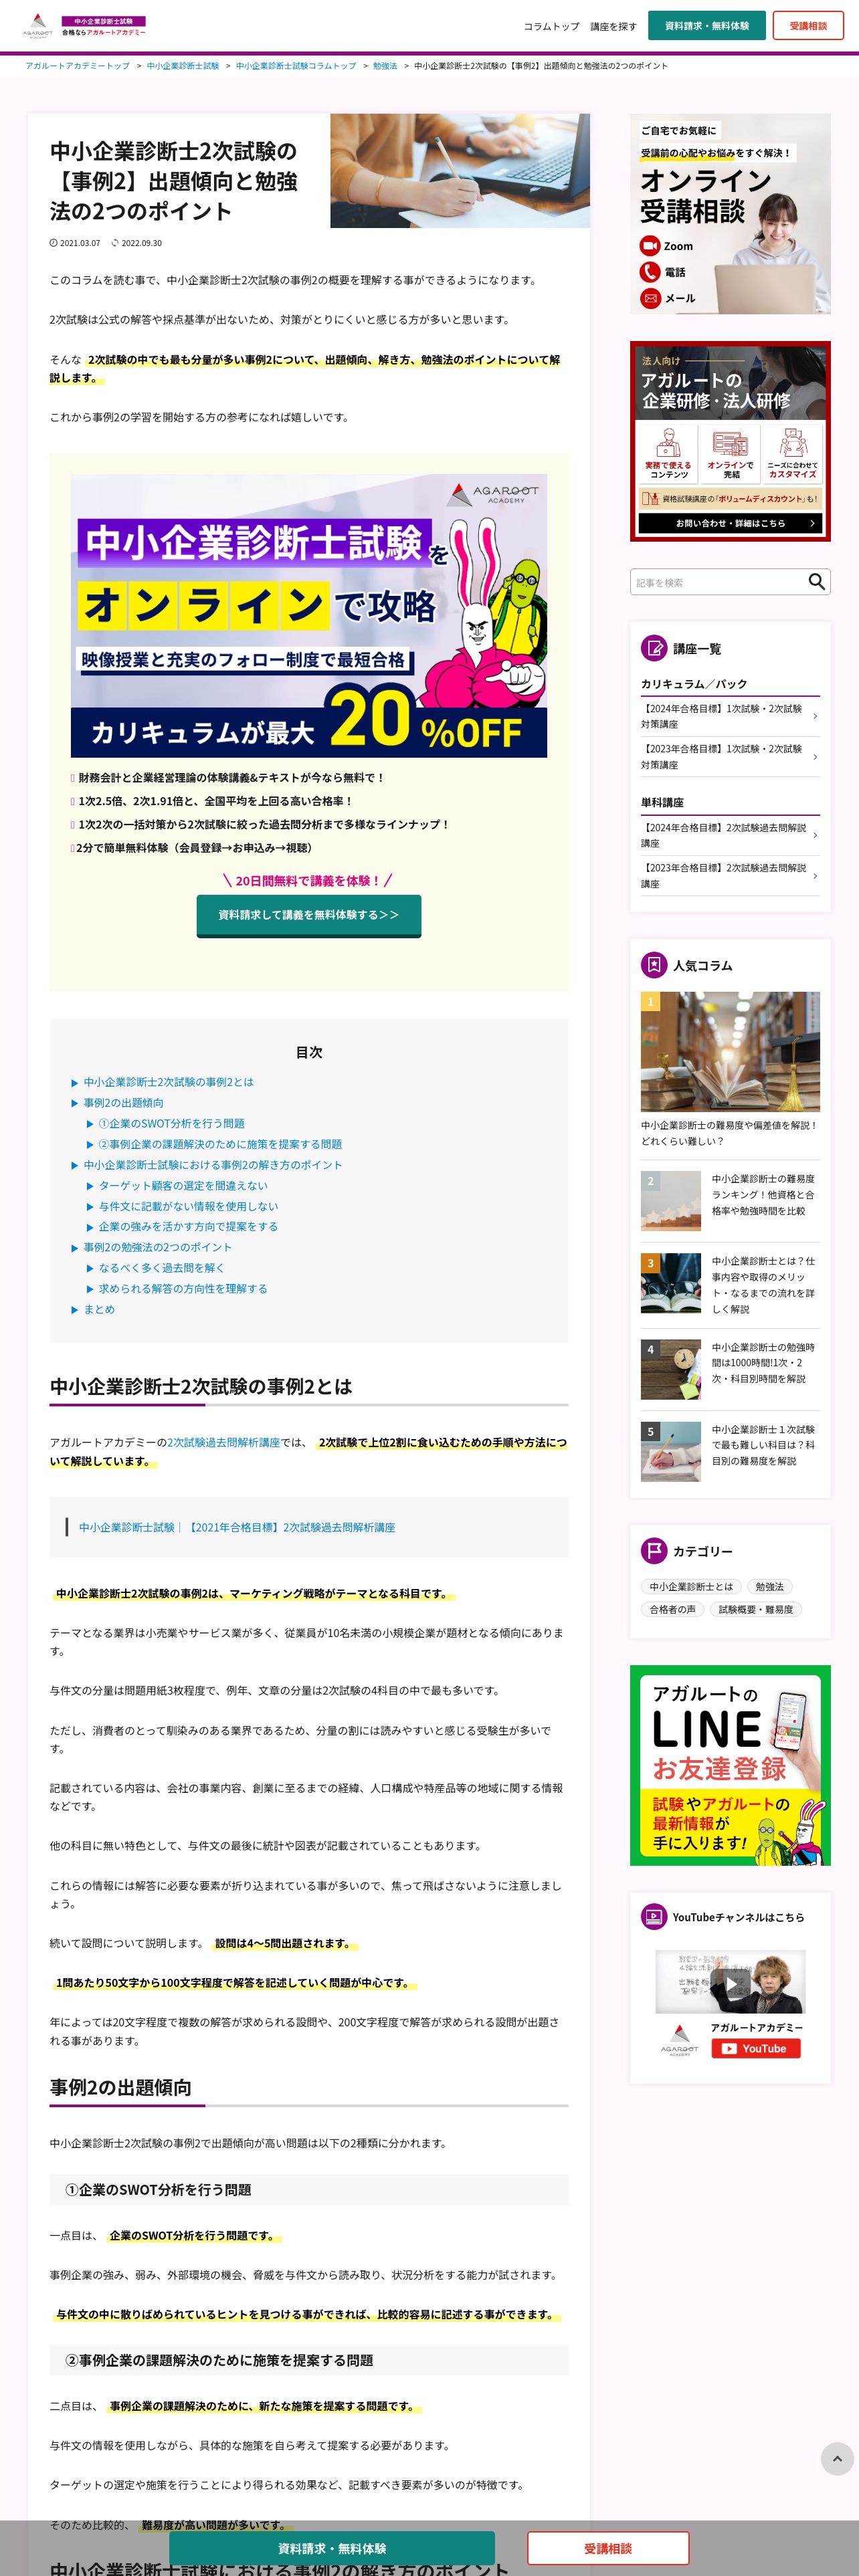Click 中小企業診断士試験 breadcrumb link

pyautogui.click(x=183, y=66)
